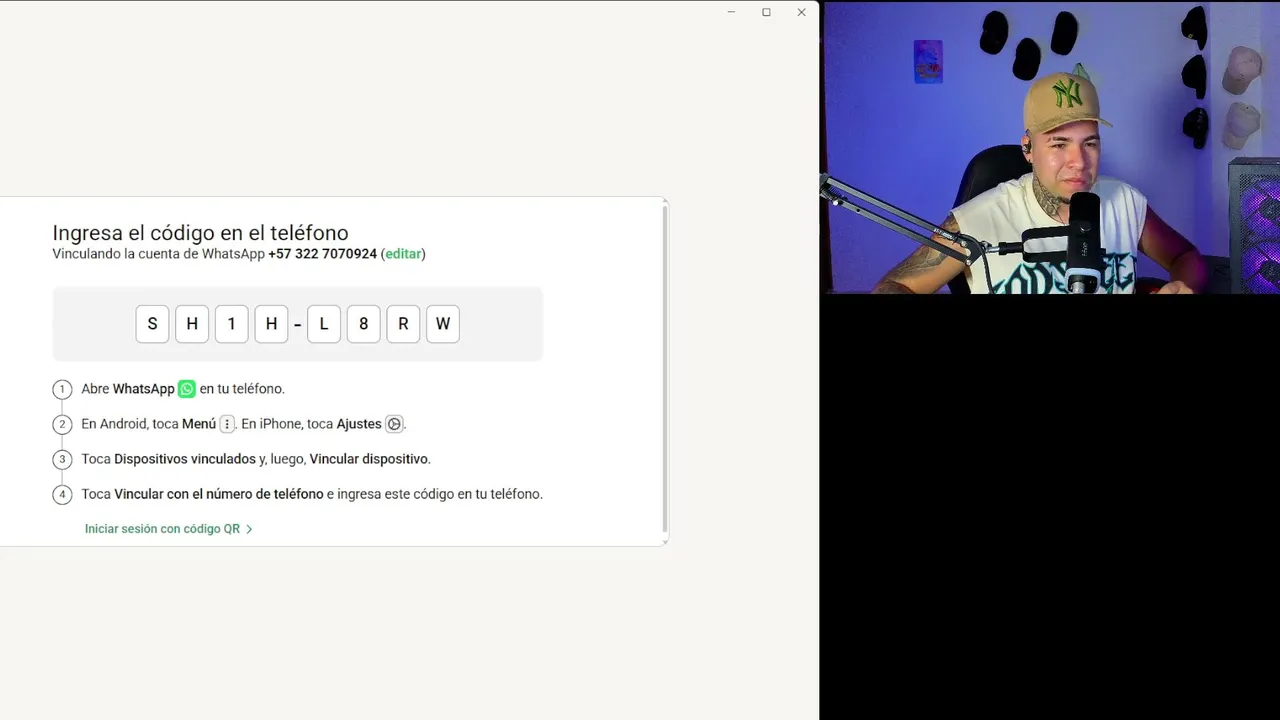The image size is (1280, 720).
Task: Click the code box showing letter R
Action: 403,324
